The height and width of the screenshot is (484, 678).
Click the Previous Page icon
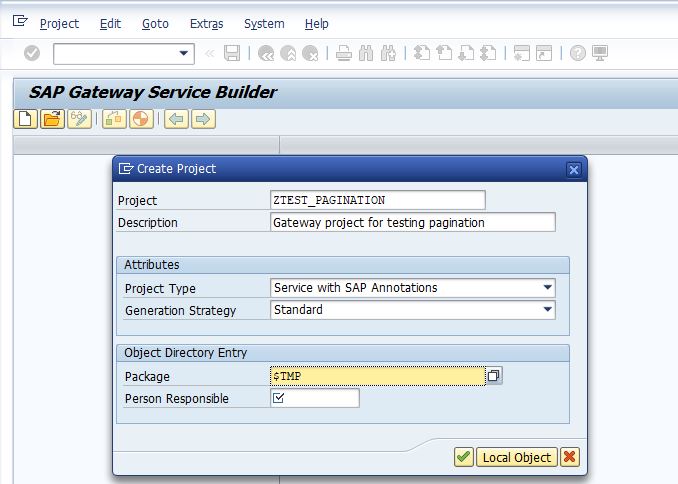pyautogui.click(x=444, y=53)
